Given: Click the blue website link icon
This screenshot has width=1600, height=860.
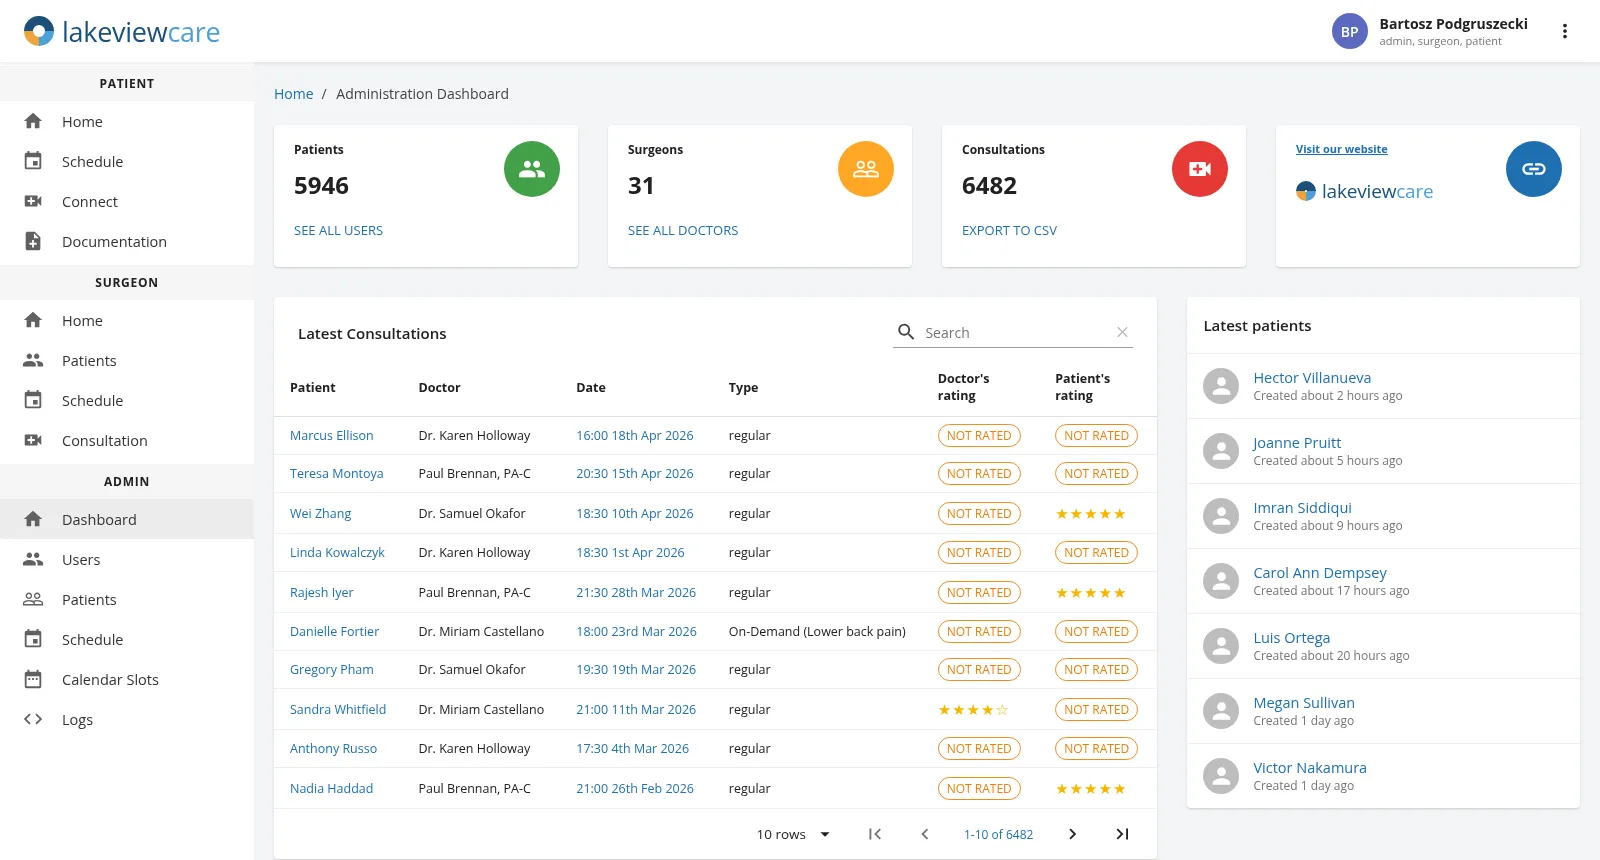Looking at the screenshot, I should click(1534, 169).
